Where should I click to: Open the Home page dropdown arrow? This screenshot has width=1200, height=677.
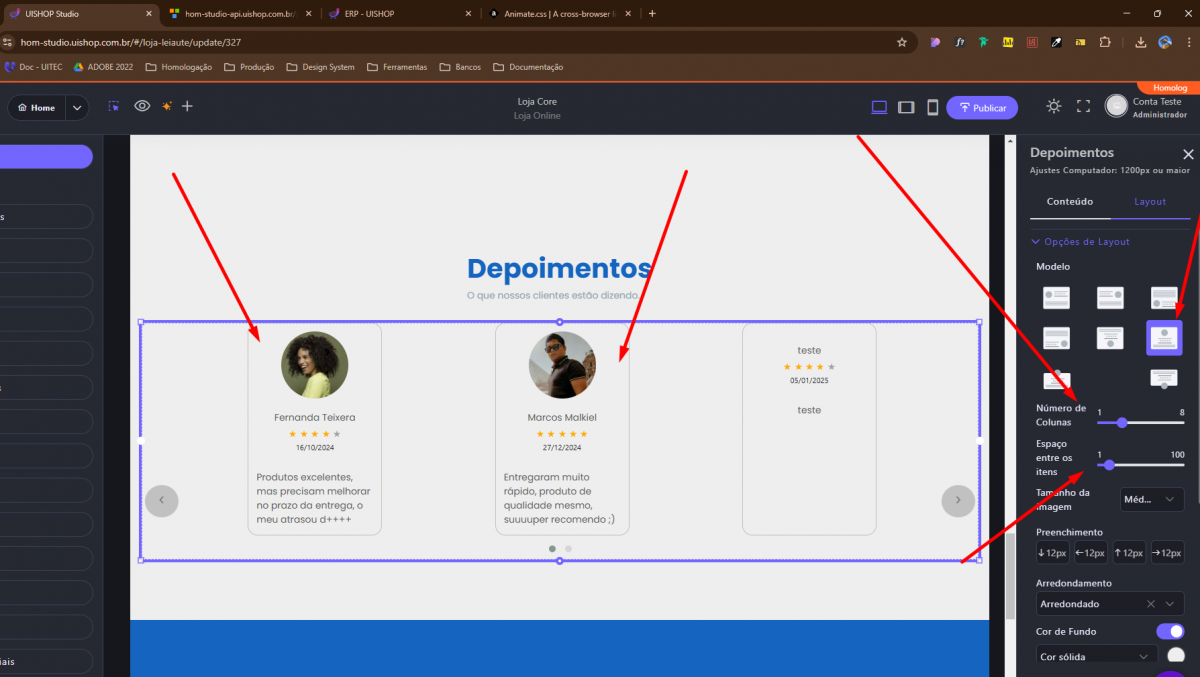click(x=77, y=108)
